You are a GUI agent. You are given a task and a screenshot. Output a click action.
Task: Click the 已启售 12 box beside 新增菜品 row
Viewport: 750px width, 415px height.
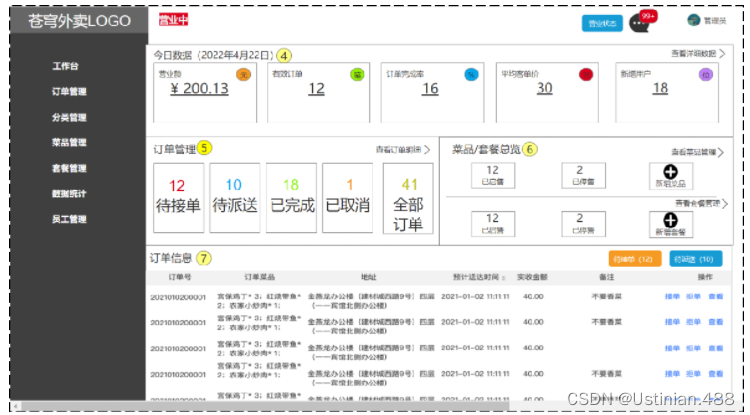click(493, 175)
